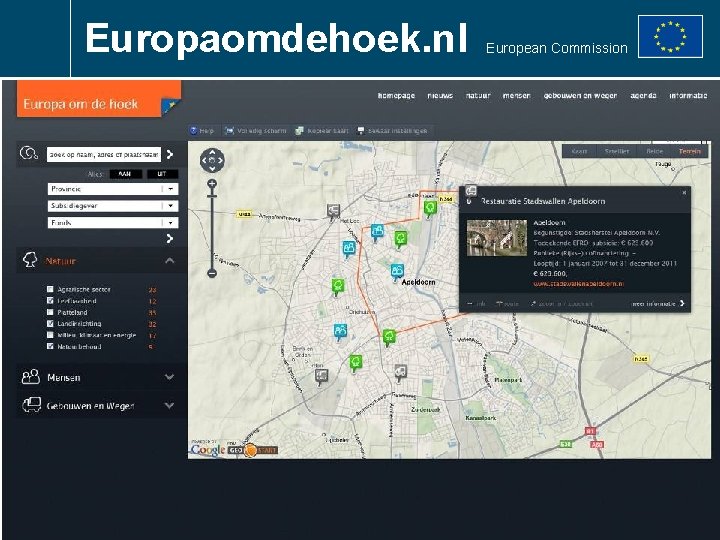Uncheck the Natuurbehoud checkbox
720x540 pixels.
click(50, 346)
